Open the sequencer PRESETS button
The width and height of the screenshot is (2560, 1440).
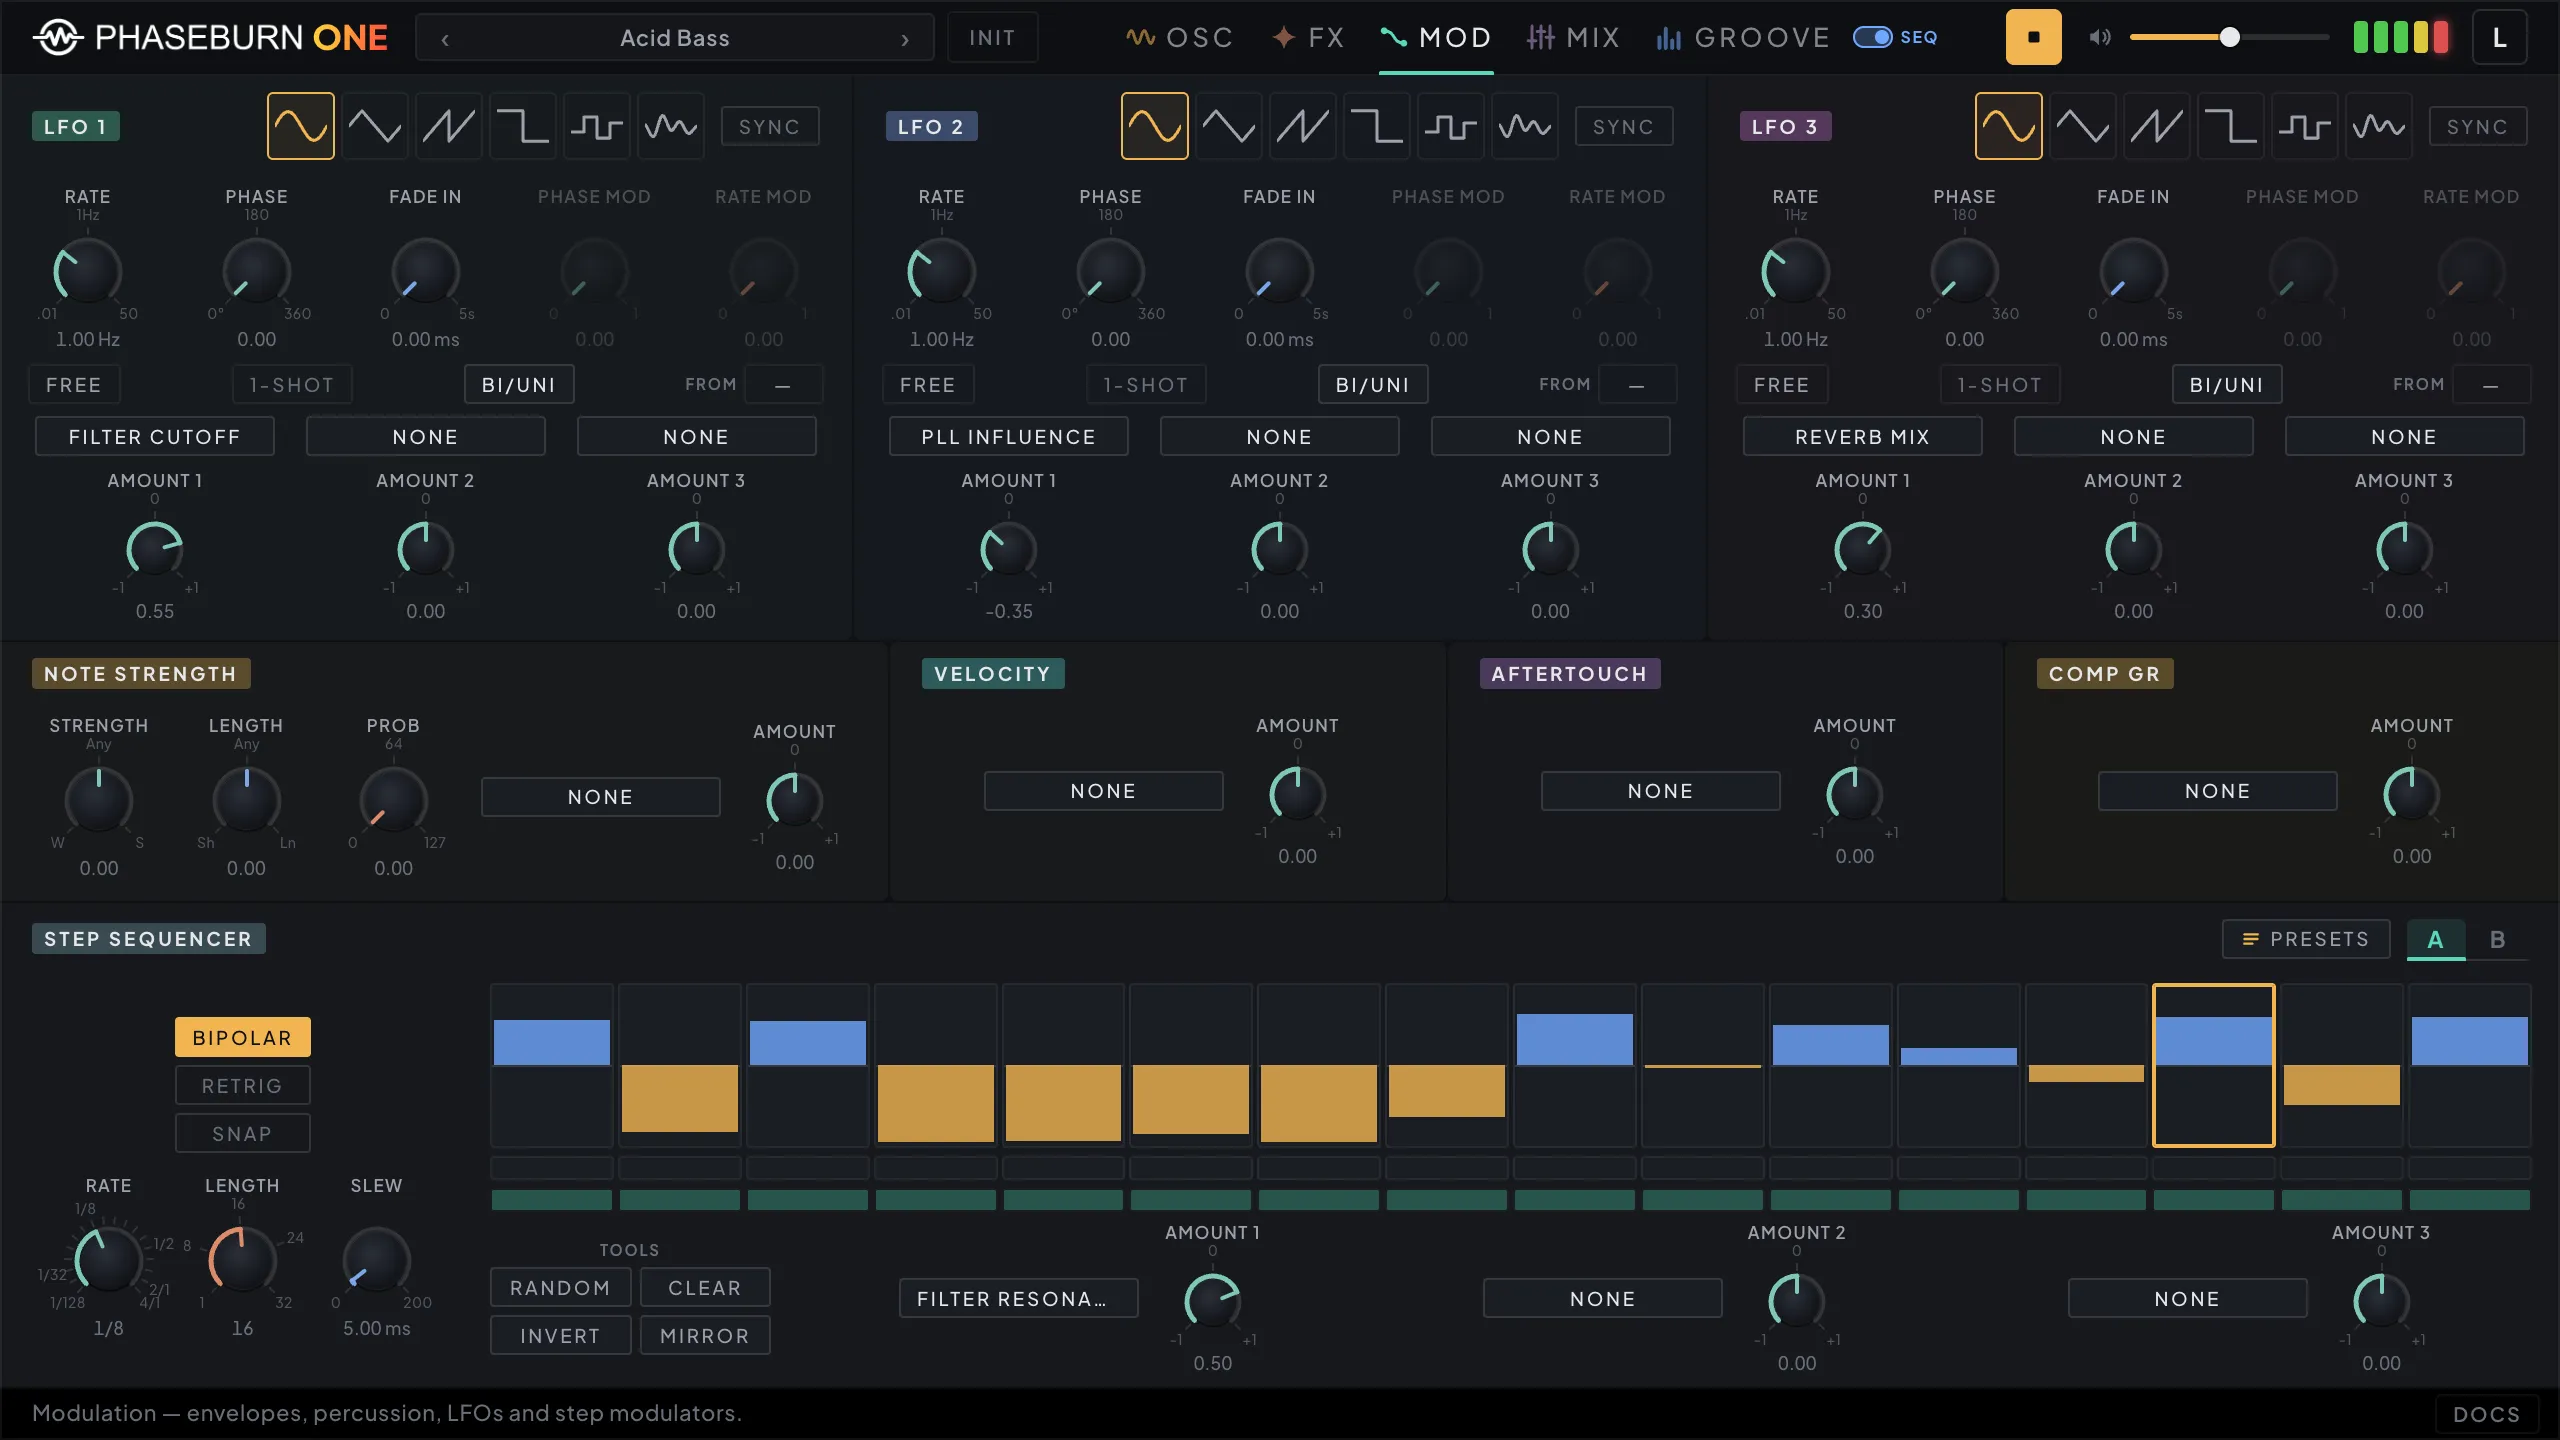tap(2306, 939)
